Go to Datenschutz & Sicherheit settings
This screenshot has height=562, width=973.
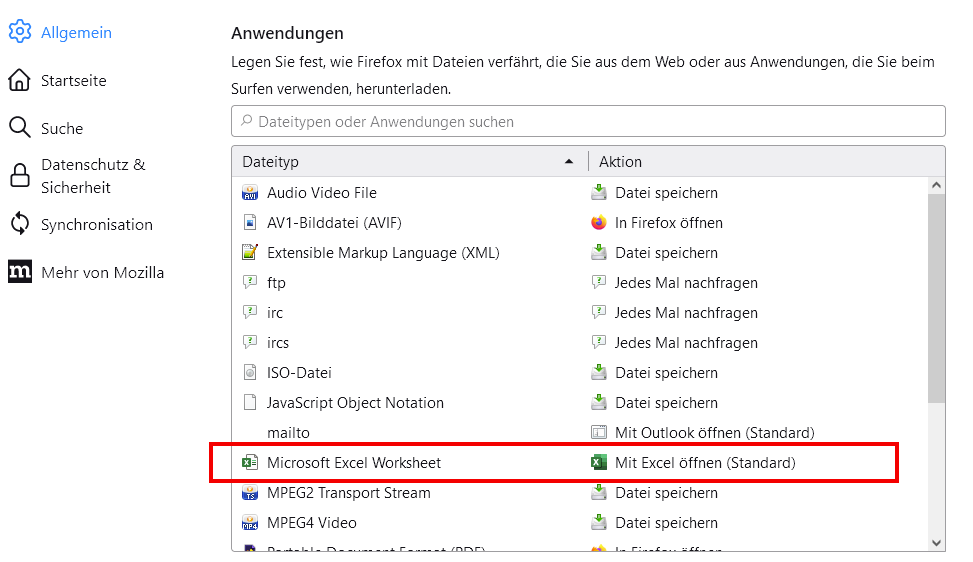[93, 176]
